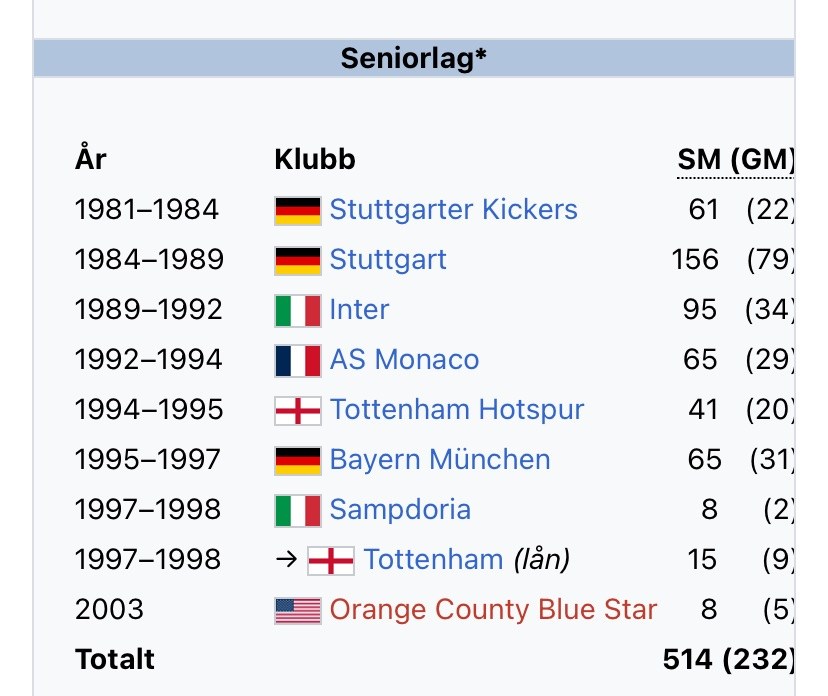Click the US flag beside Orange County
828x696 pixels.
298,610
